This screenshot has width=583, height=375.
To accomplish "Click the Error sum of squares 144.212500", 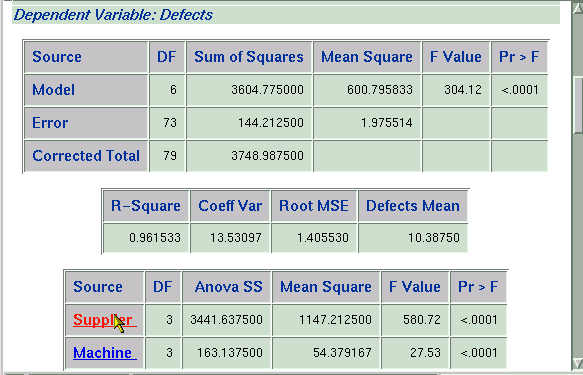I will (x=271, y=123).
